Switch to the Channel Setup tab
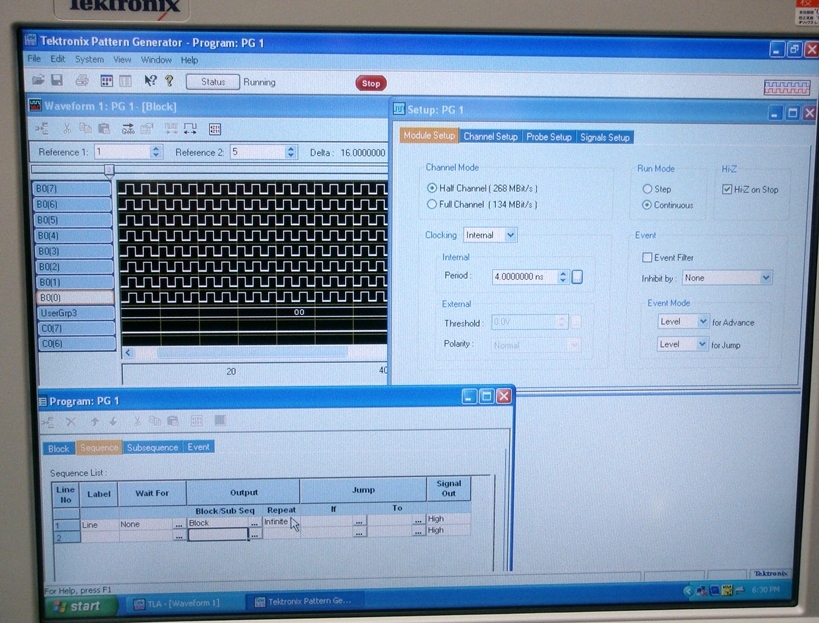 490,136
